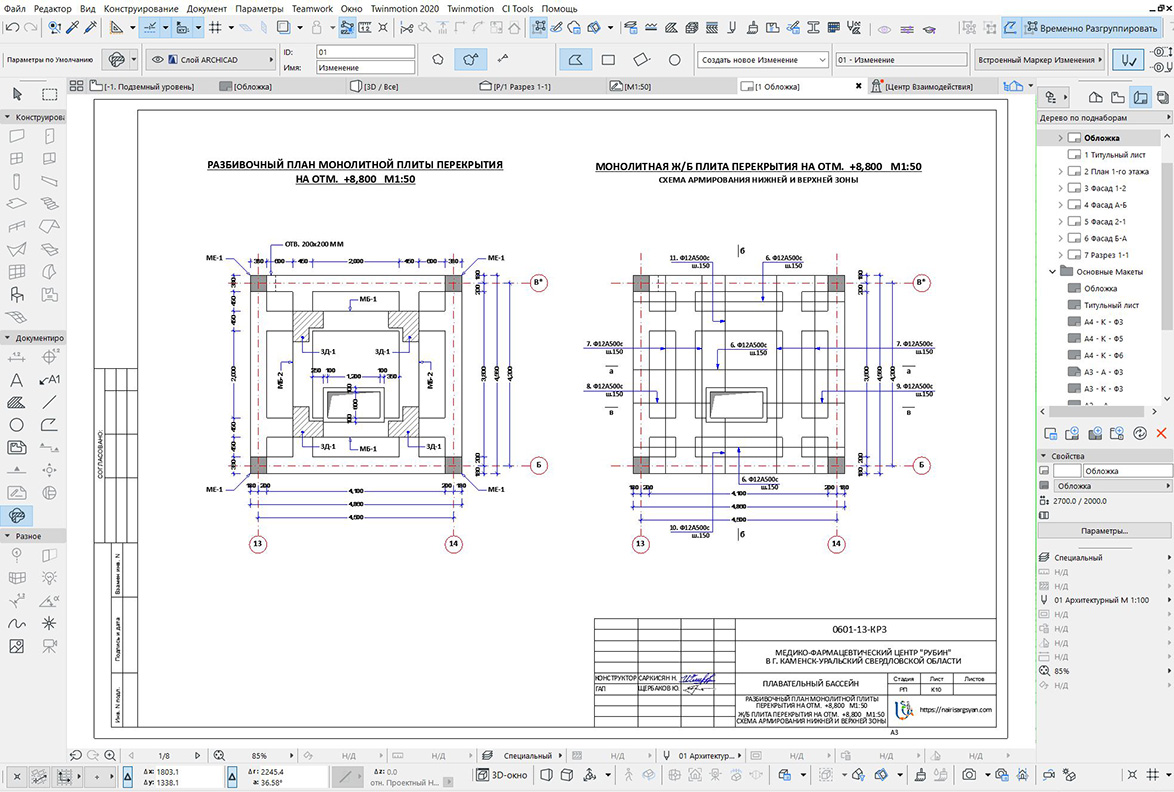Expand '7 Разрез 1-1' tree node

click(x=1060, y=255)
